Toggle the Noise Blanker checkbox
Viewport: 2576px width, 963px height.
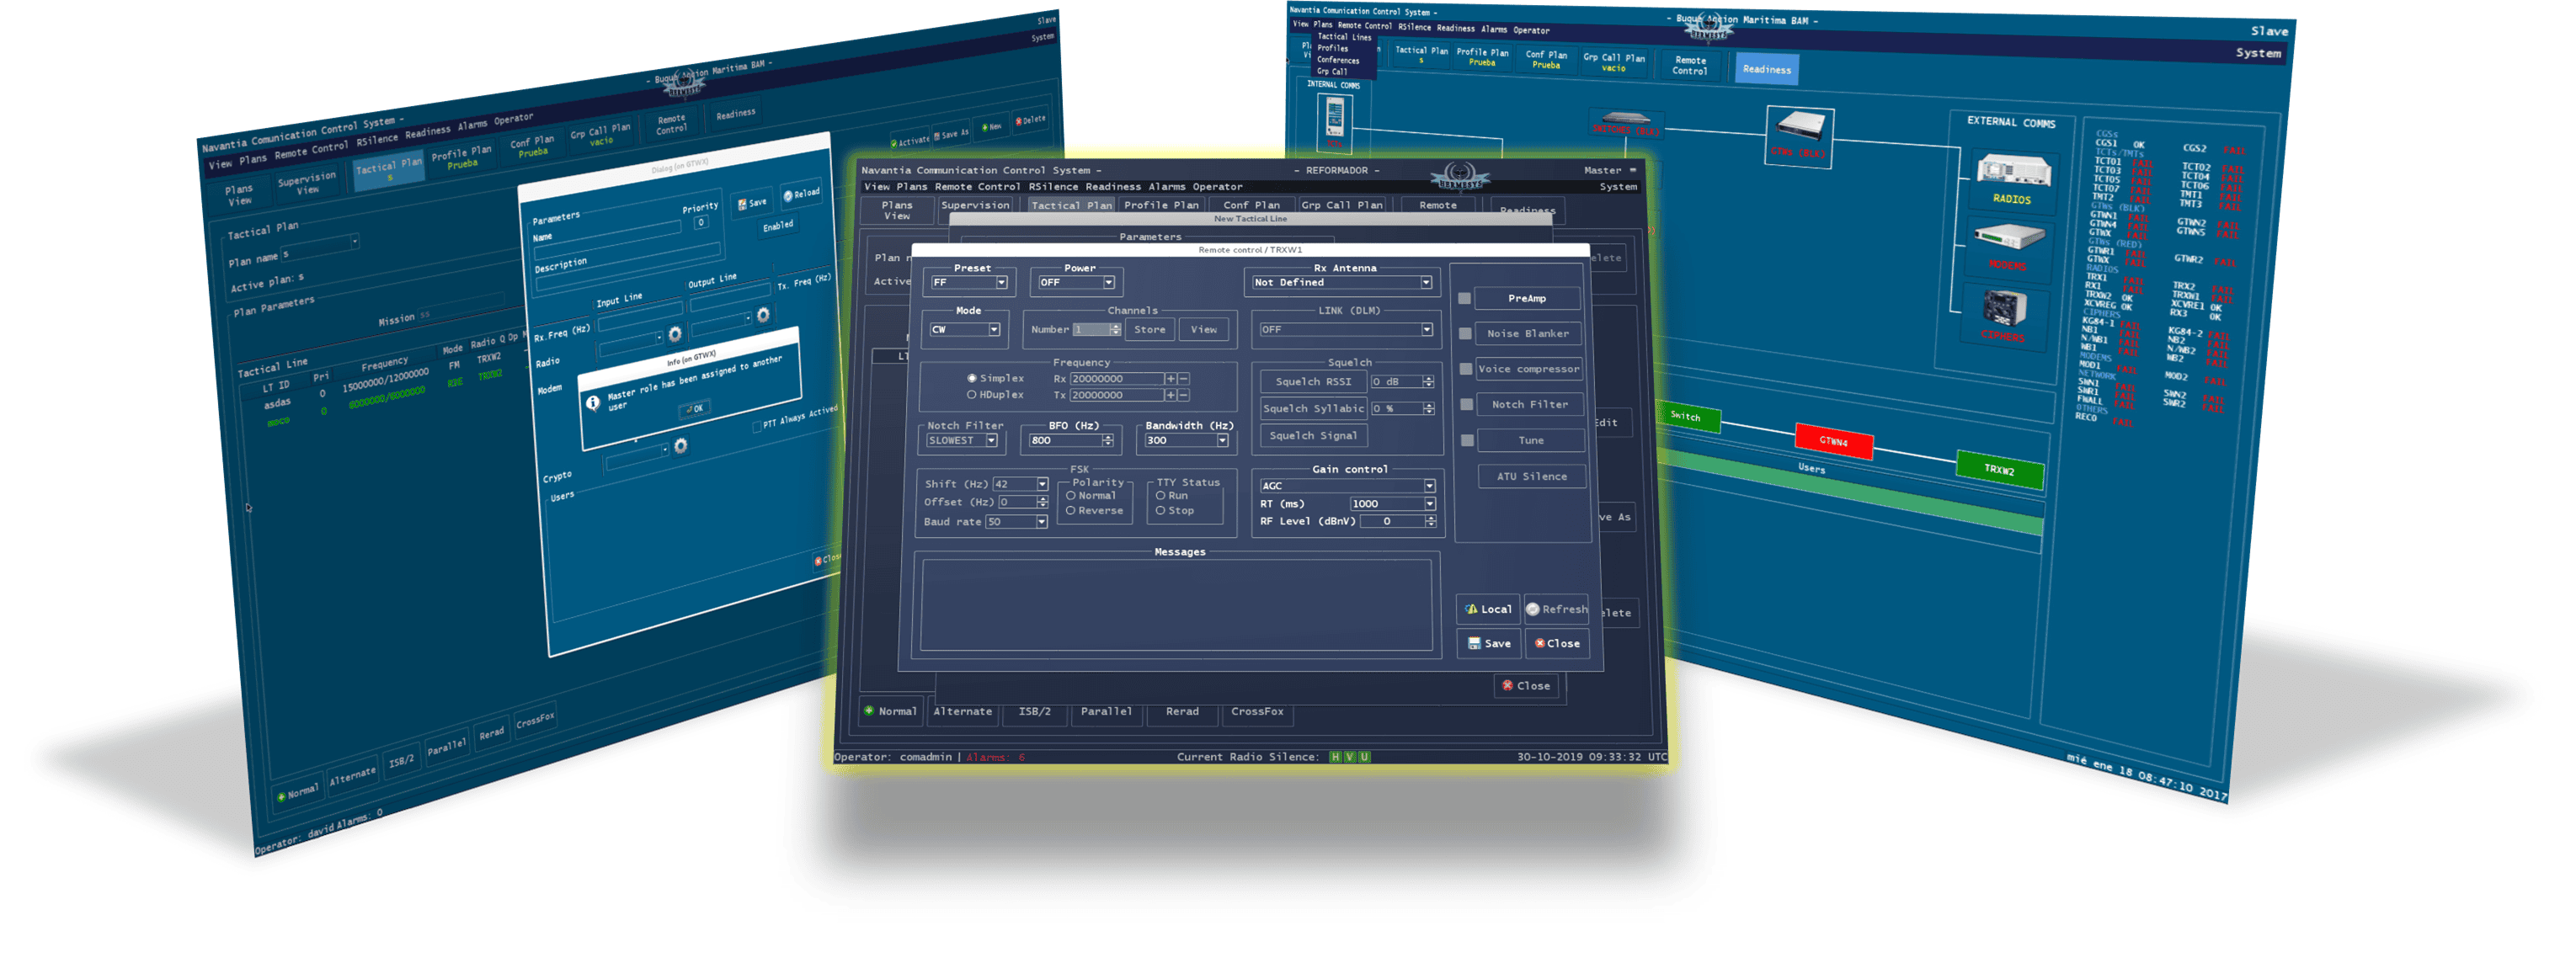coord(1465,334)
